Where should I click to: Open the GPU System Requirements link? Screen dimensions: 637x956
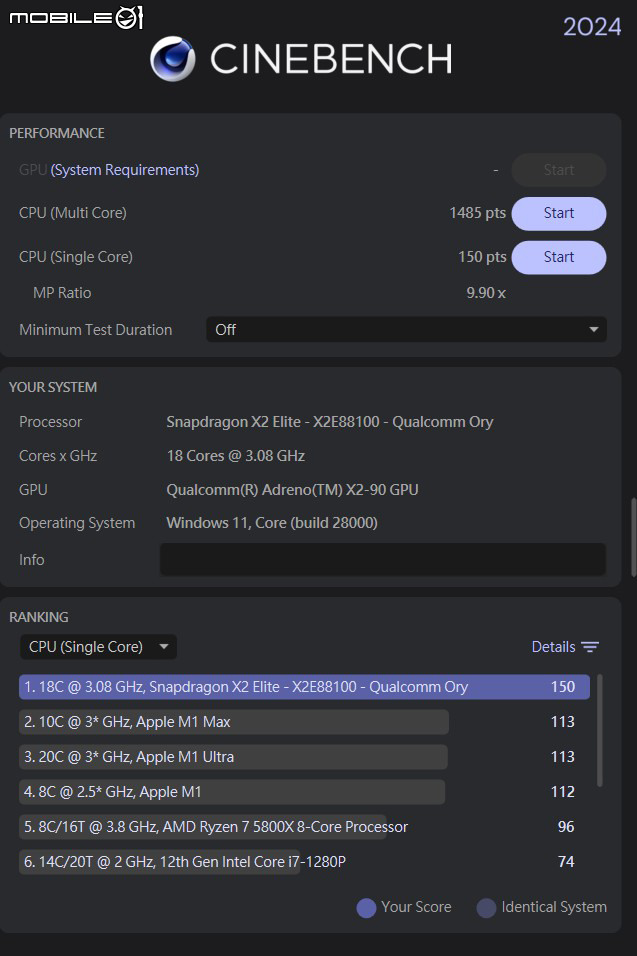125,170
